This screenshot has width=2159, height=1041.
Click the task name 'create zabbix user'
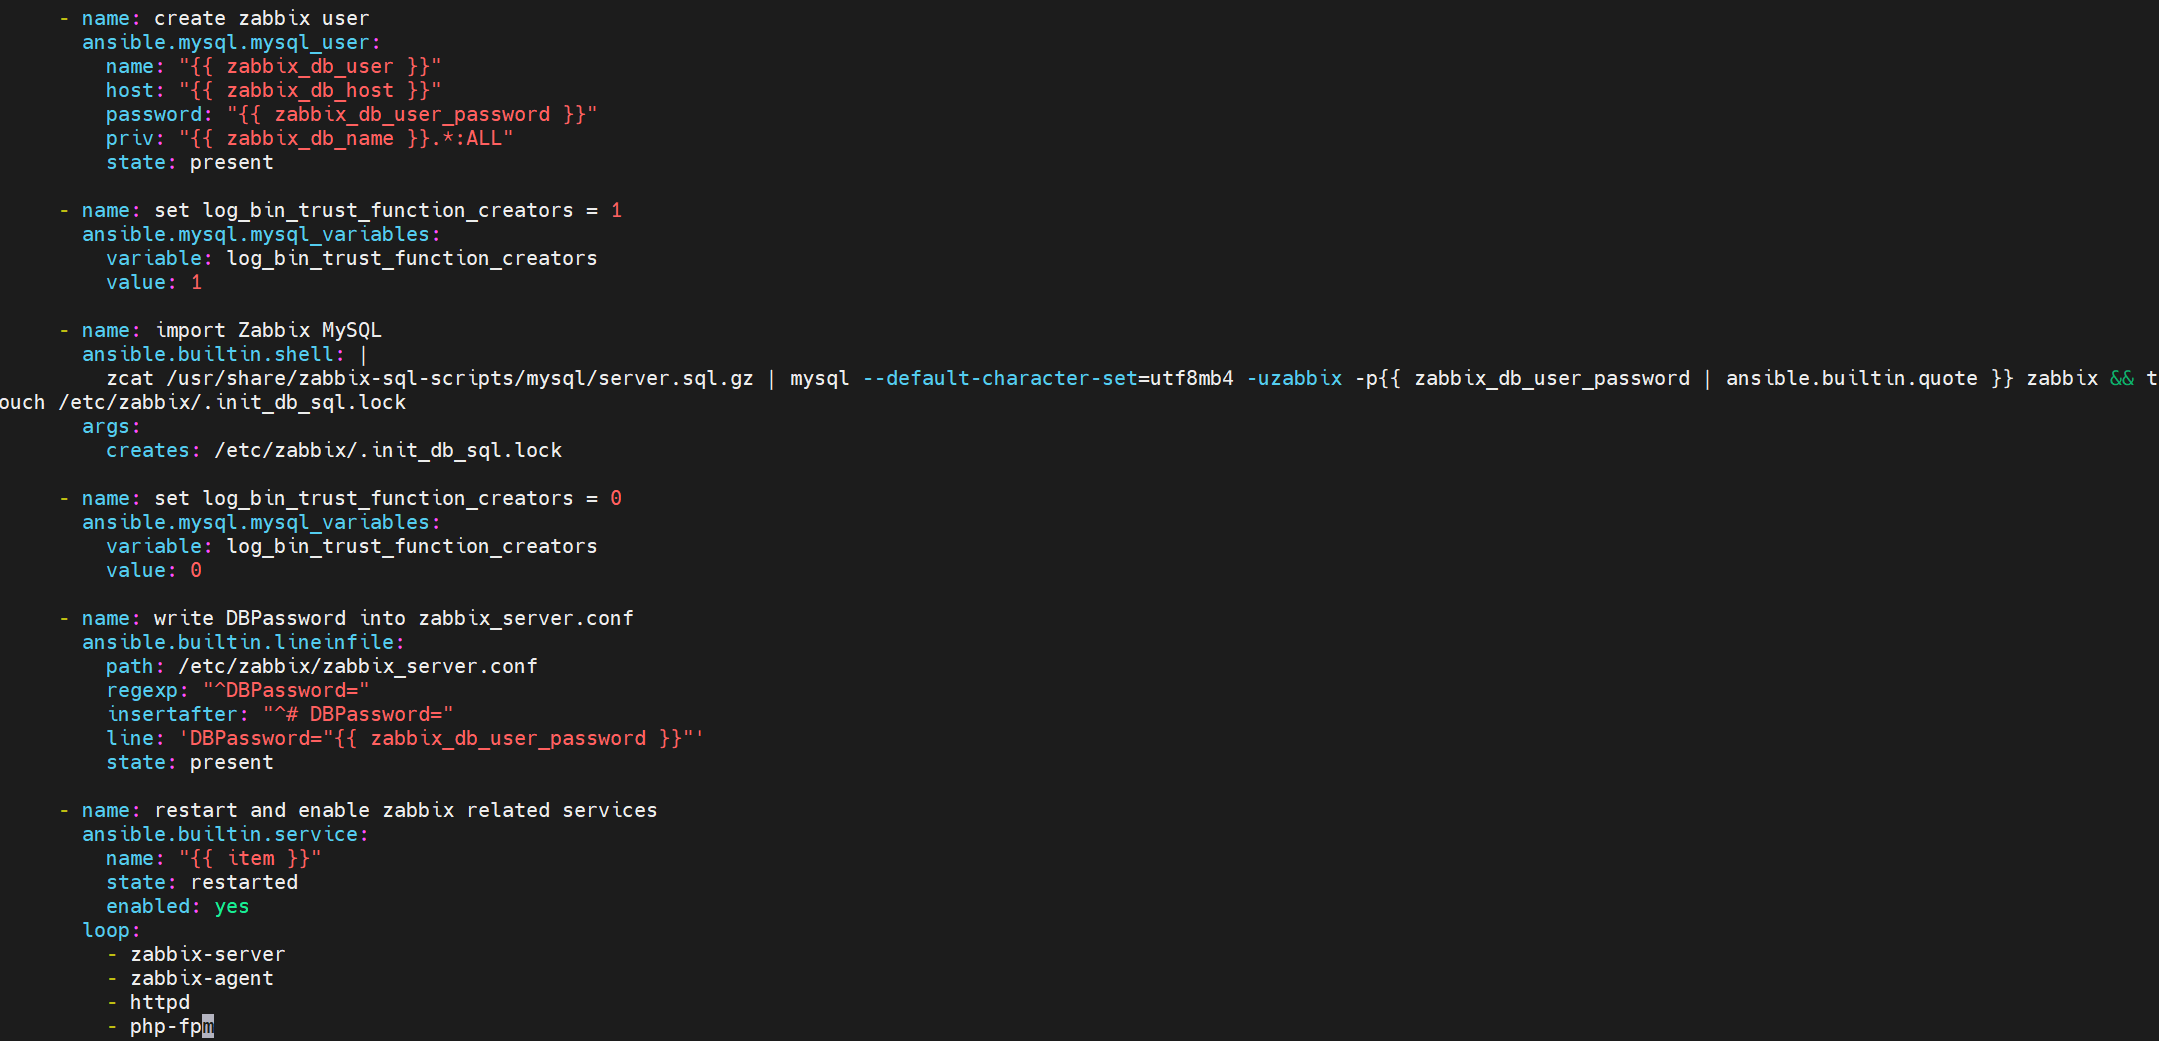pyautogui.click(x=261, y=18)
